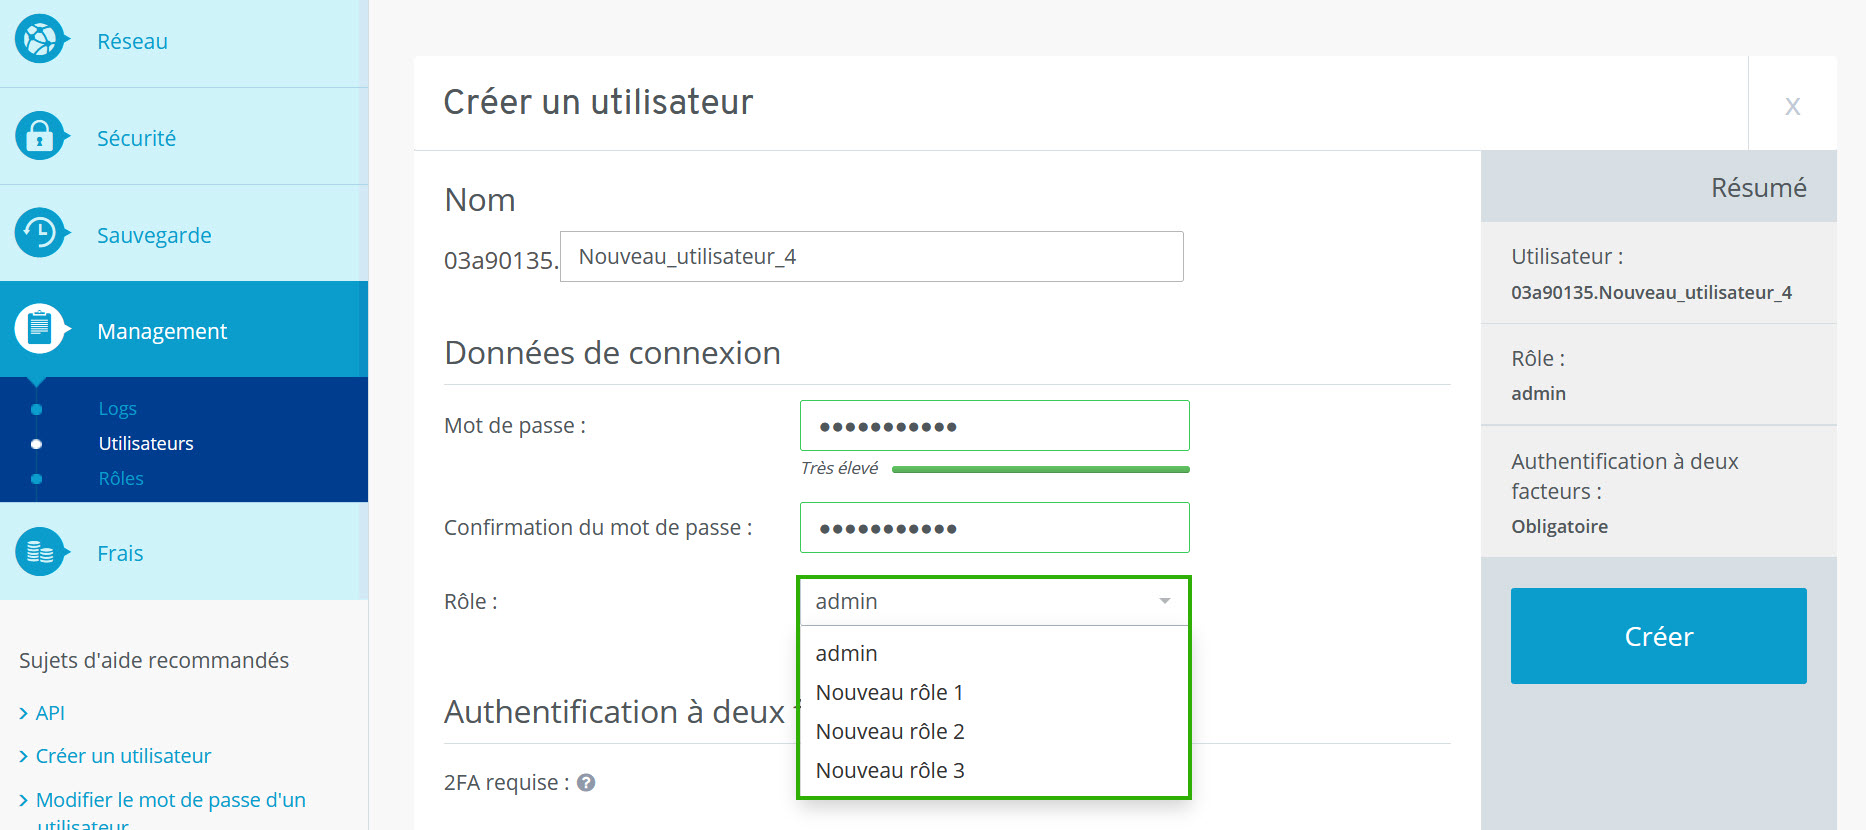The height and width of the screenshot is (830, 1866).
Task: Click the Très élevé strength label
Action: (x=839, y=468)
